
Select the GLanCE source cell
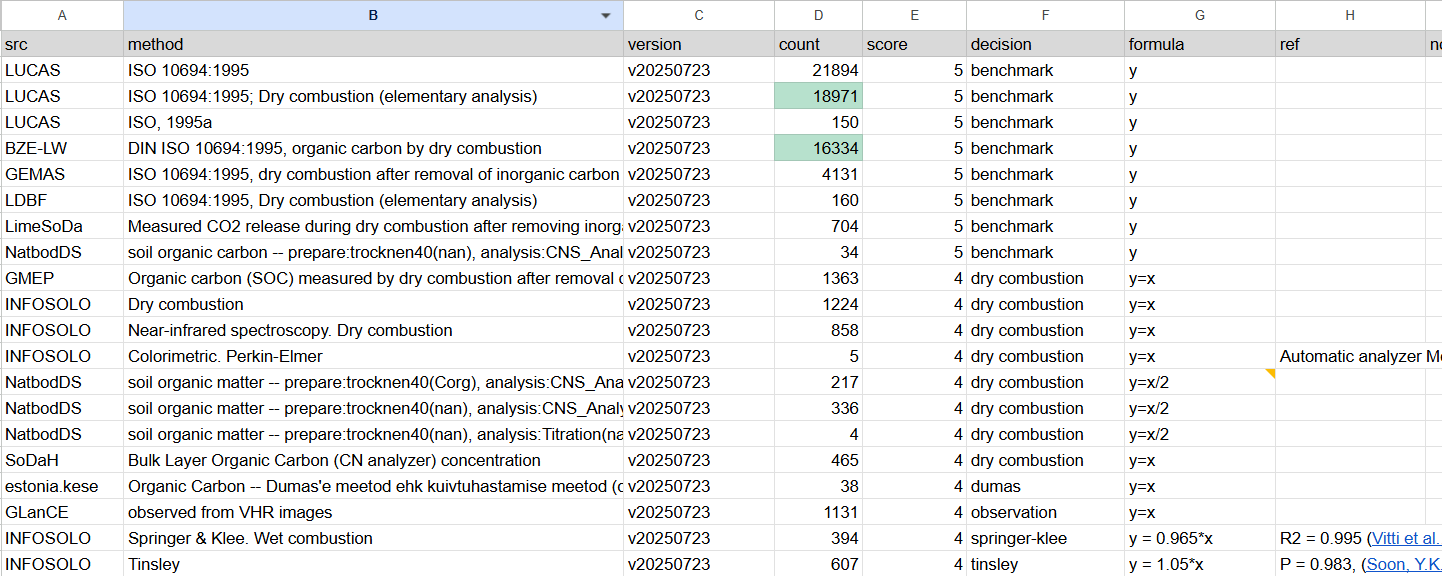tap(62, 512)
